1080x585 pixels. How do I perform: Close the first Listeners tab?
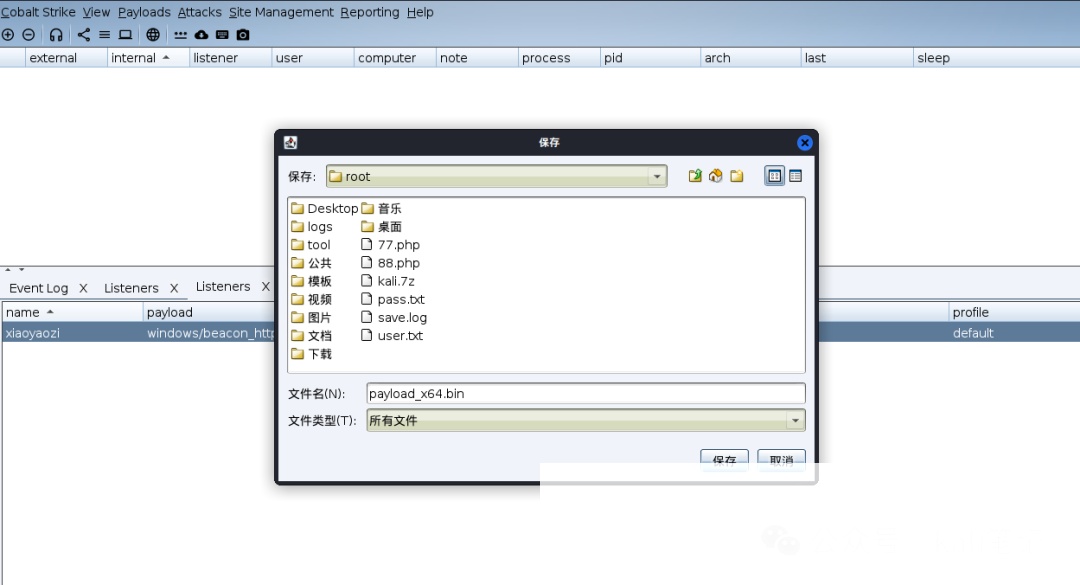point(174,288)
